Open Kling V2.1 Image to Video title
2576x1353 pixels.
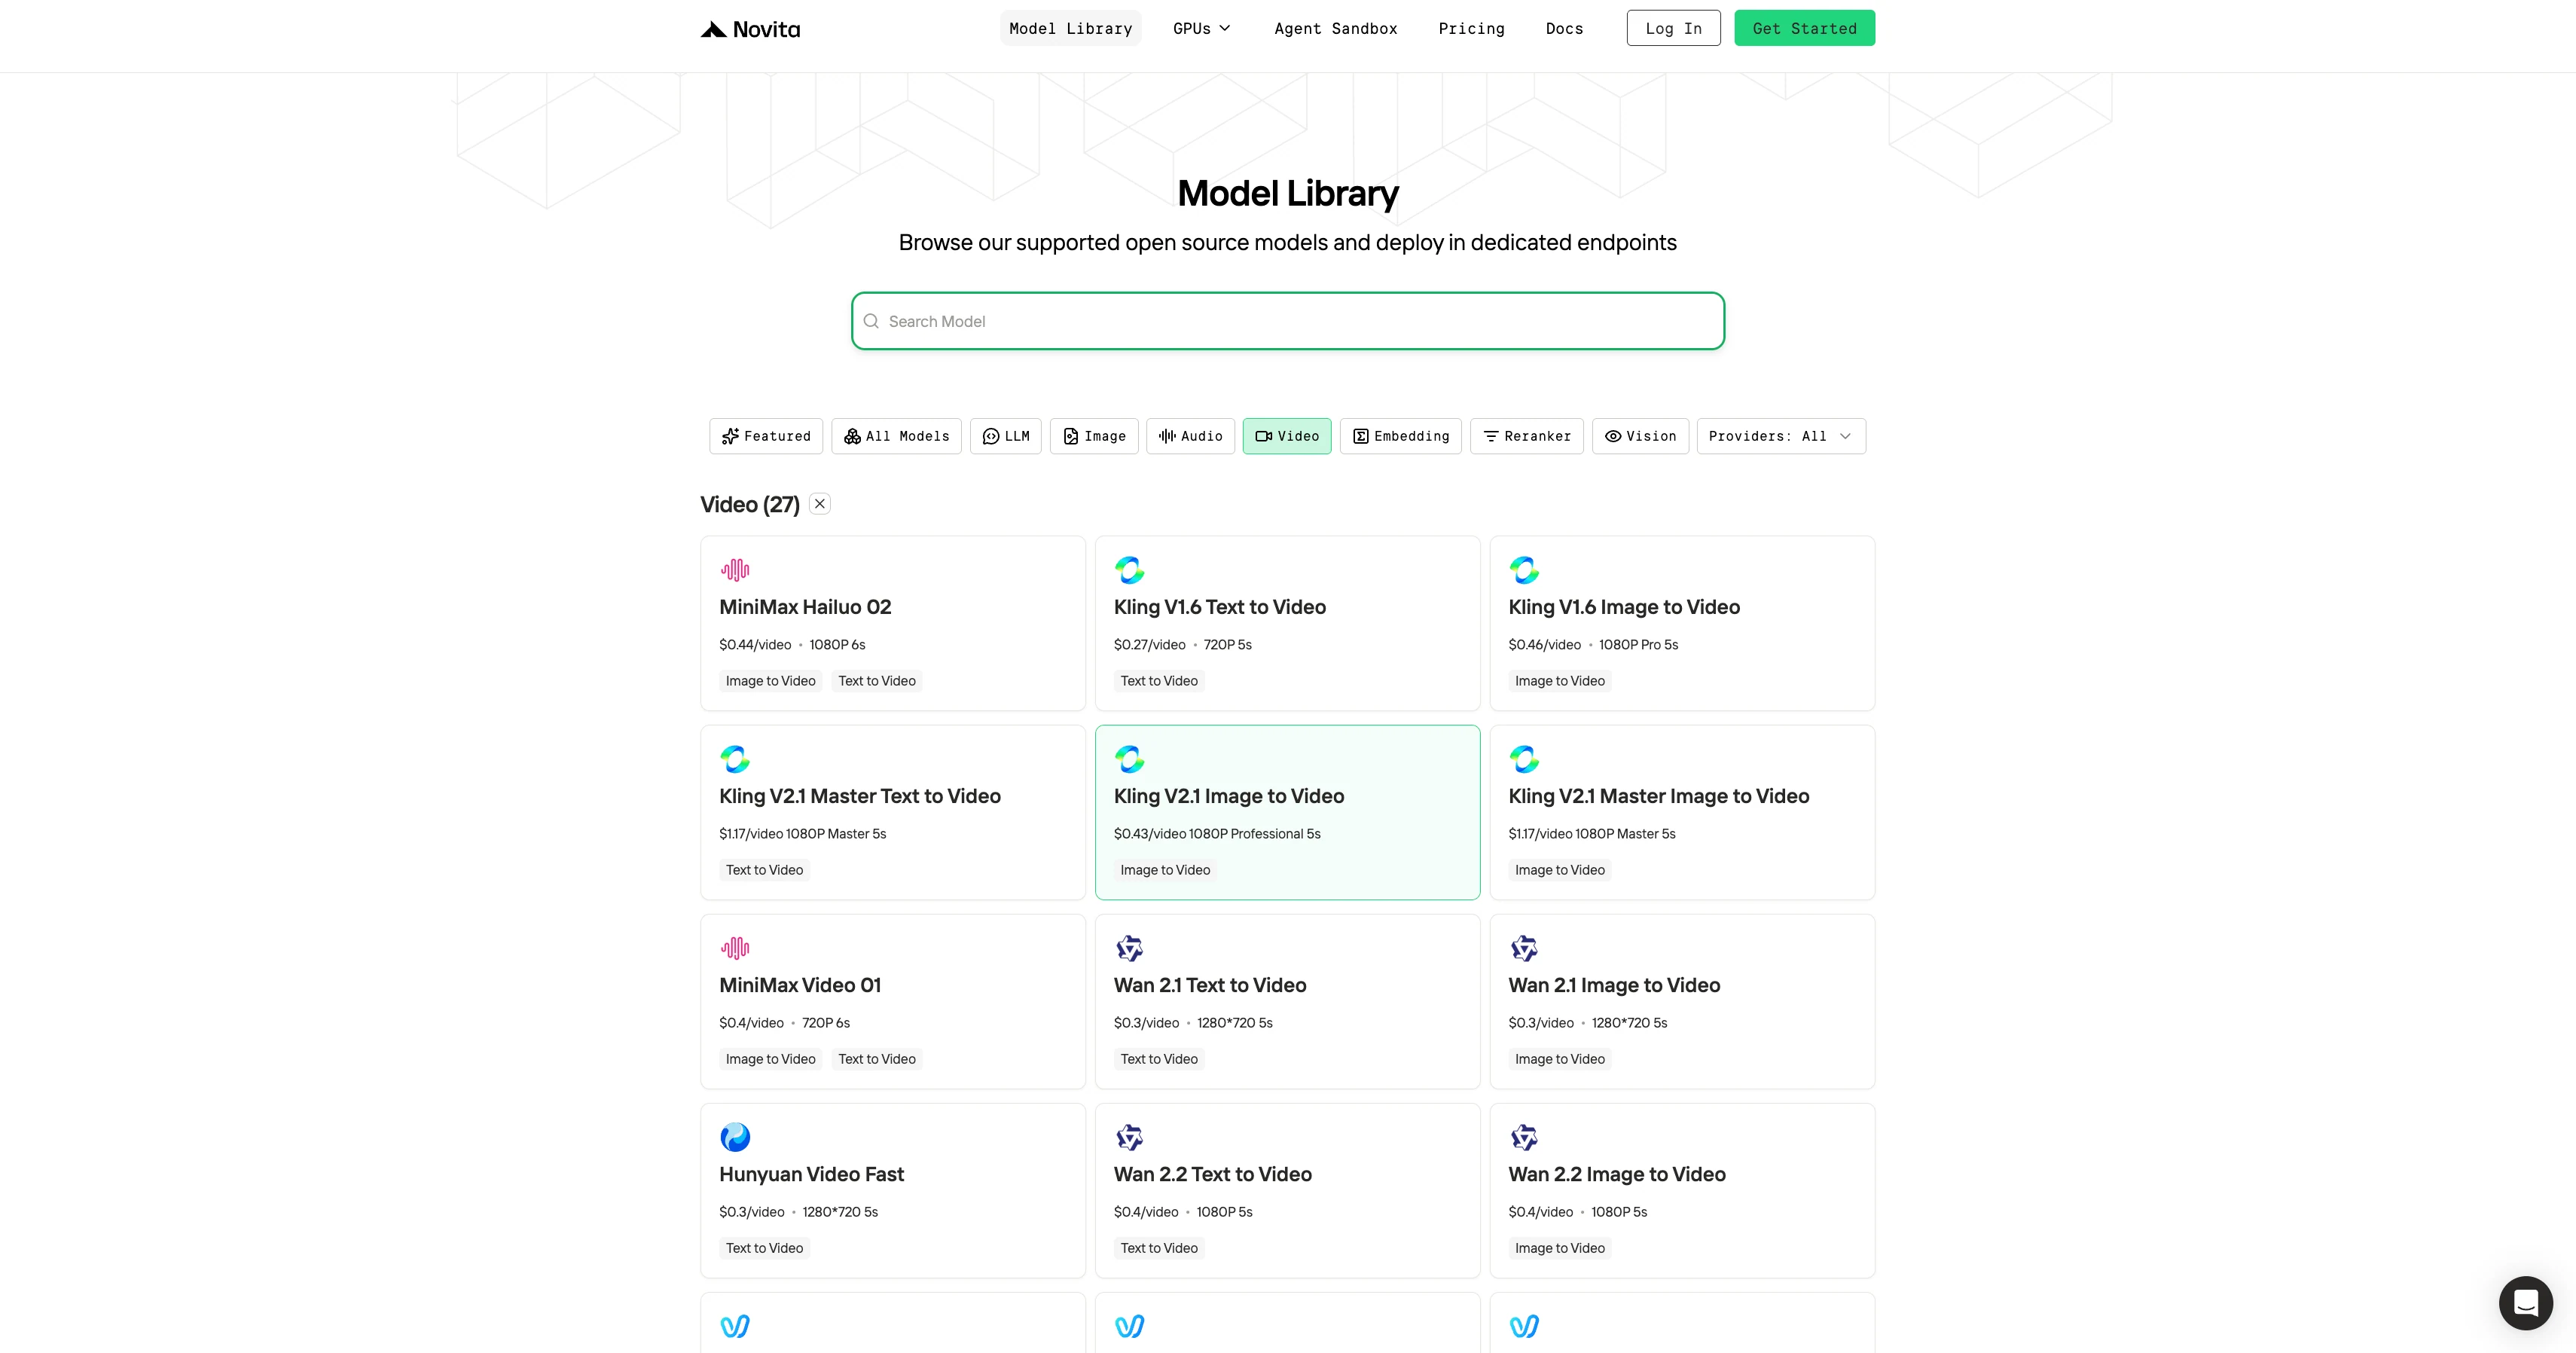click(1229, 796)
